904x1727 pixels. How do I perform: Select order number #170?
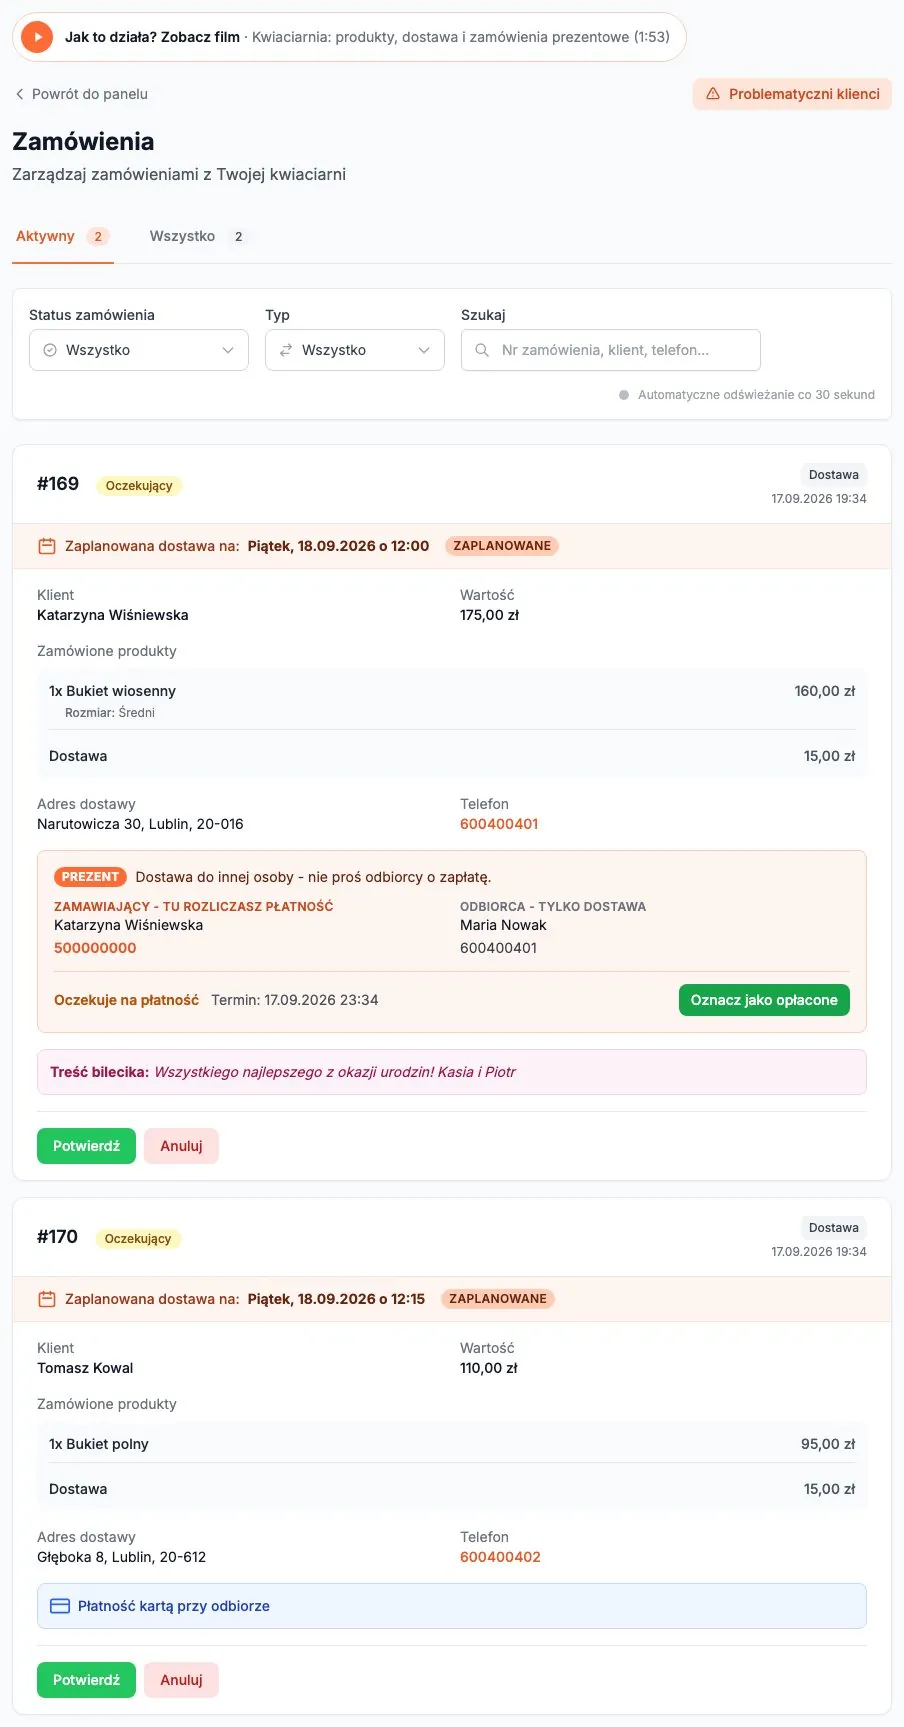point(57,1237)
